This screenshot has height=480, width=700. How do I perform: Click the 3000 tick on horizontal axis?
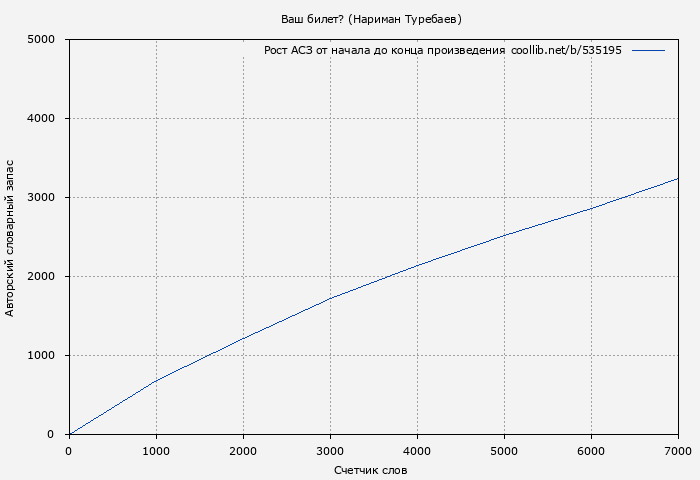coord(330,451)
